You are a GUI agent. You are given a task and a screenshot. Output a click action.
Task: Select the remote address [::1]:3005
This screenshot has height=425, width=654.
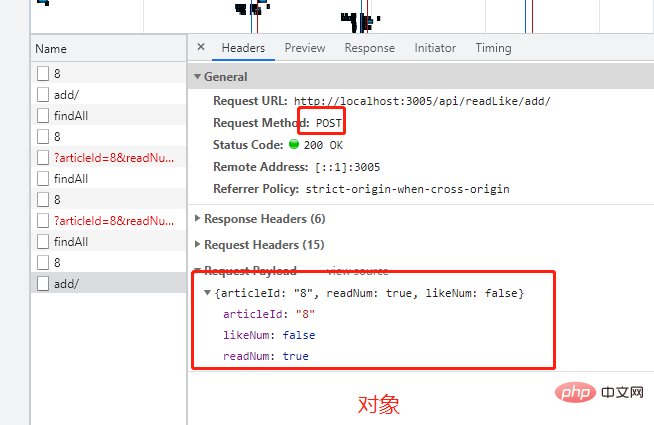tap(348, 167)
